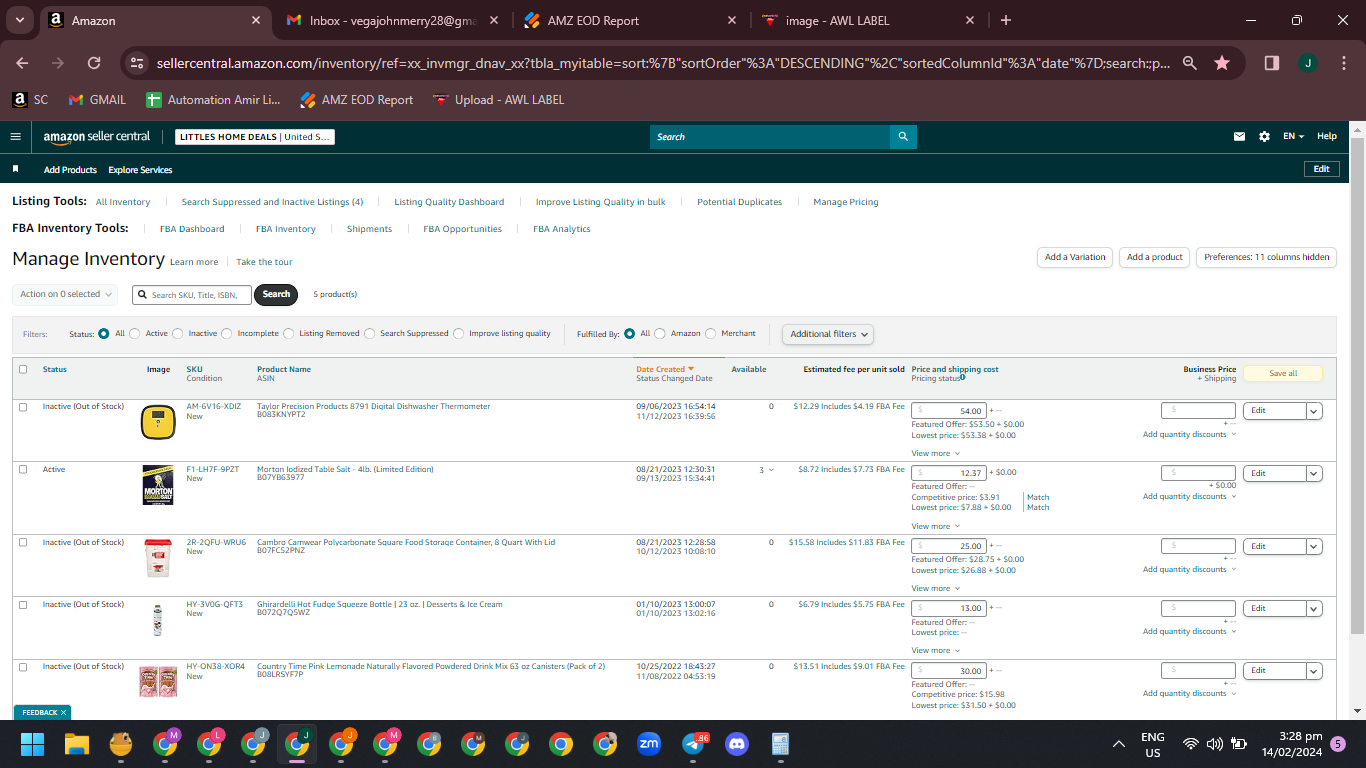
Task: Select the Active status filter radio
Action: pos(135,334)
